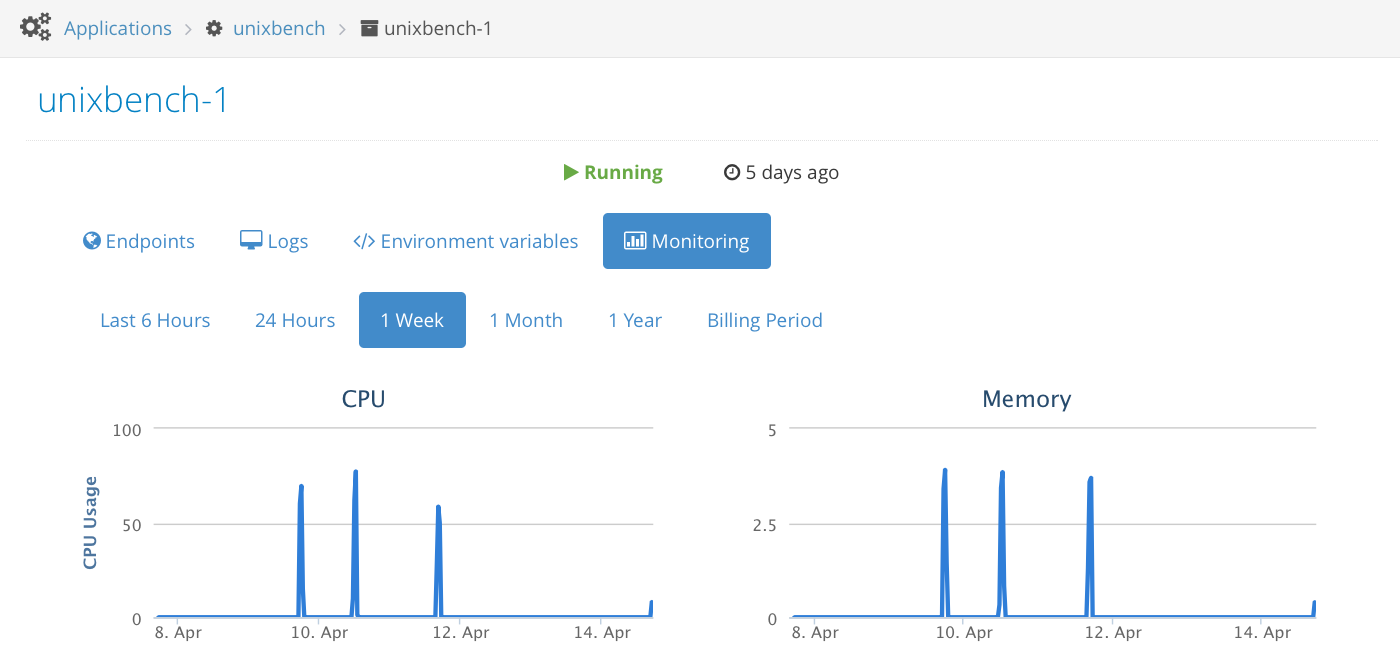Select the Last 6 Hours time range

pyautogui.click(x=155, y=321)
